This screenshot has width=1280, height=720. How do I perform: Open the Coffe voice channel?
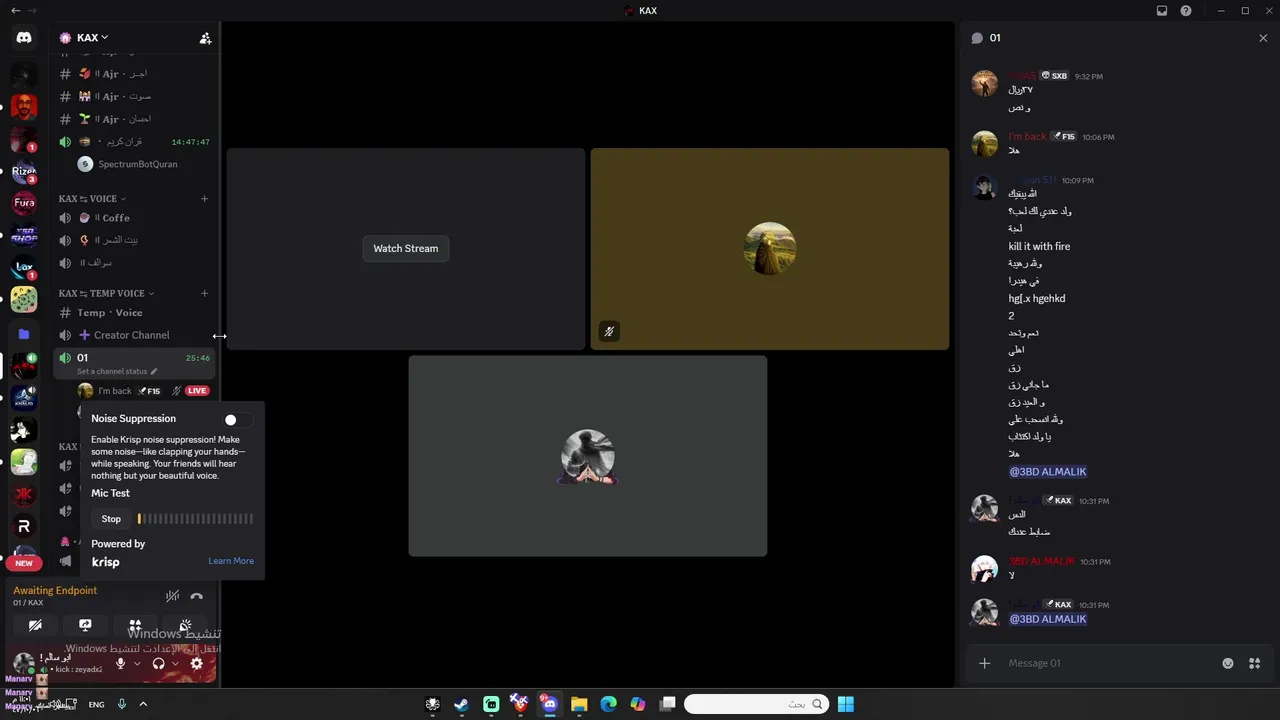coord(134,218)
